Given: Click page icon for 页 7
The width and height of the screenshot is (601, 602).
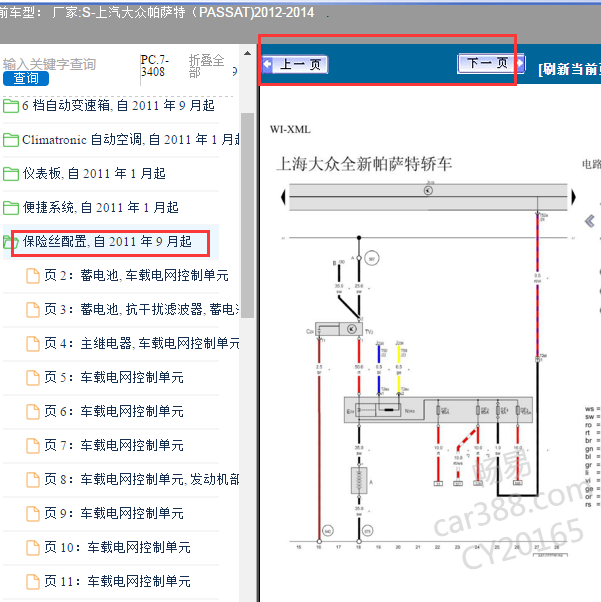Looking at the screenshot, I should (x=33, y=446).
